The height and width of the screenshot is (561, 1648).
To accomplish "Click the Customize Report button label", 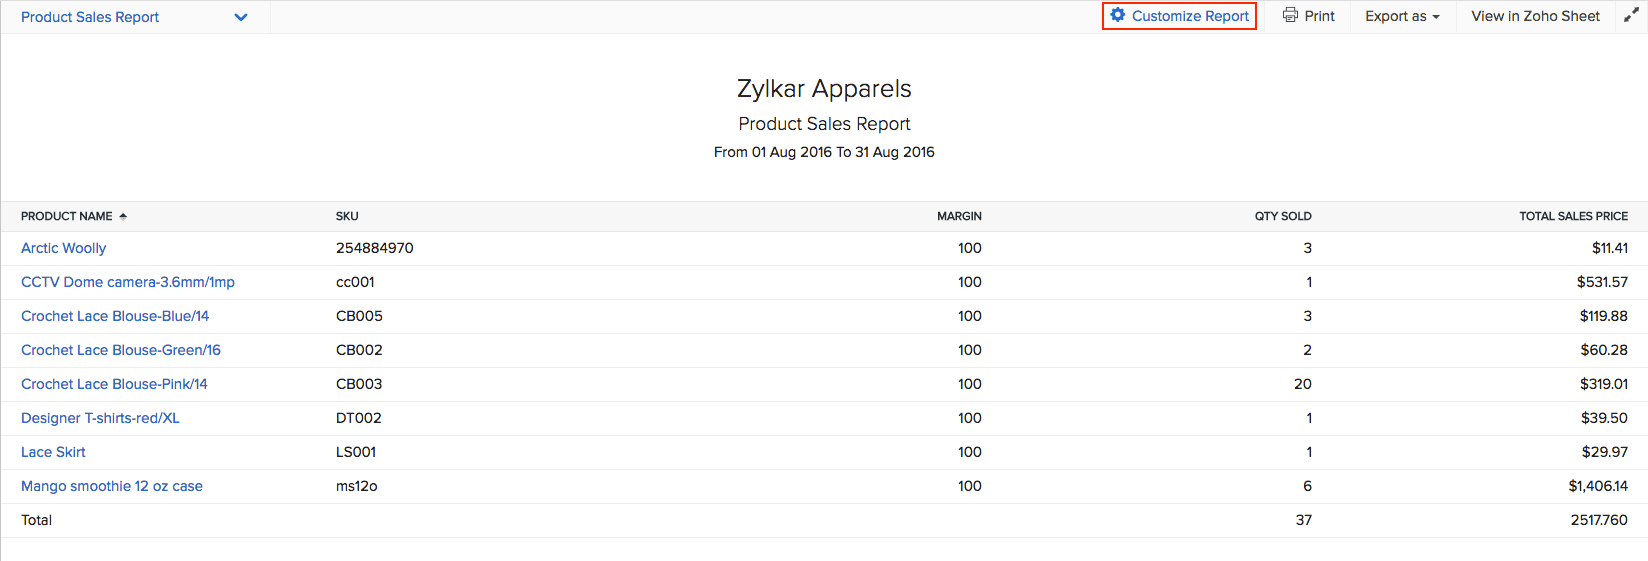I will click(1190, 16).
